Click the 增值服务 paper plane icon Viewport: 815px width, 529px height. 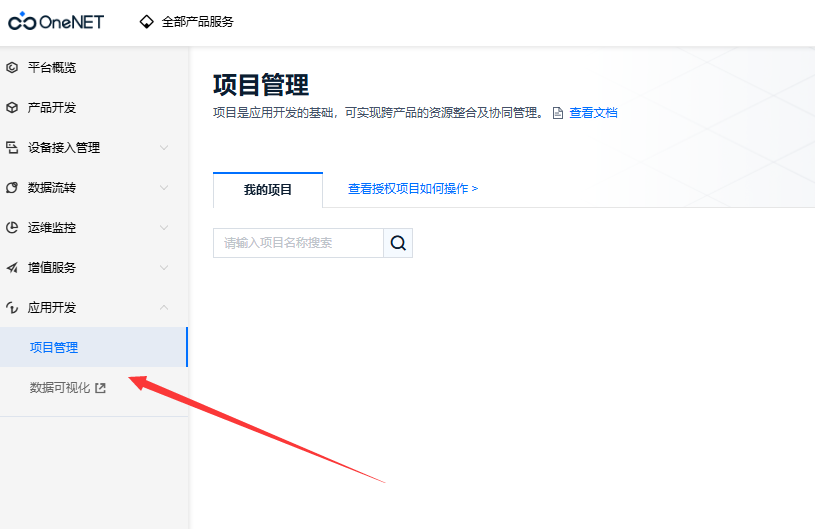(x=12, y=268)
